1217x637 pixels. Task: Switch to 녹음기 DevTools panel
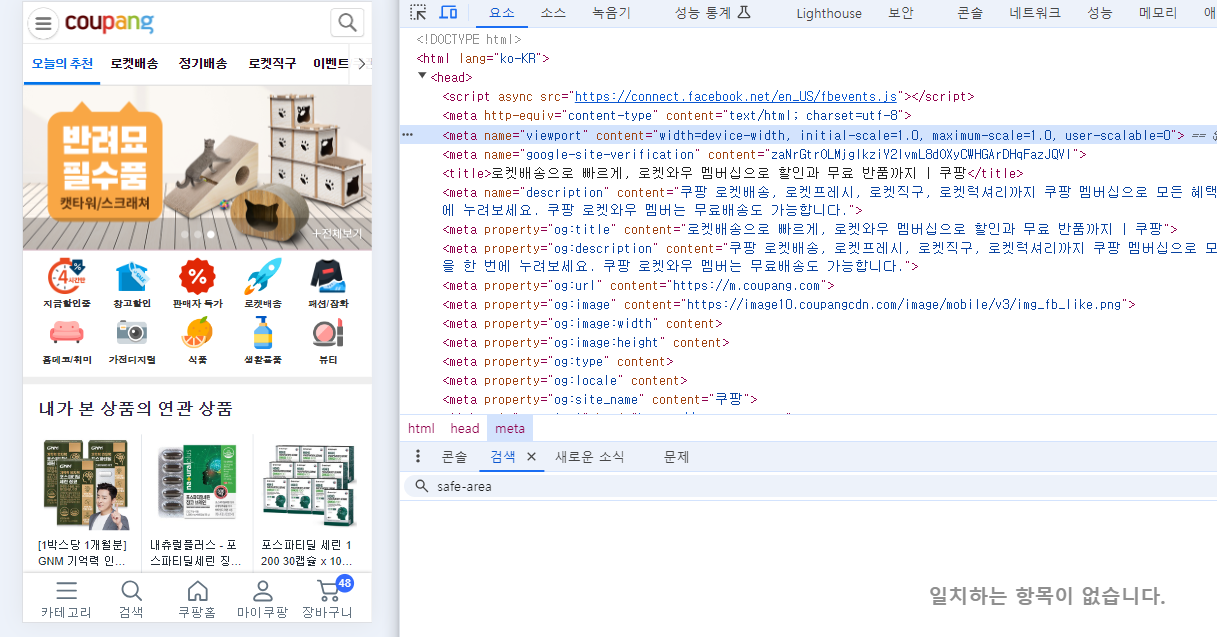pyautogui.click(x=611, y=13)
